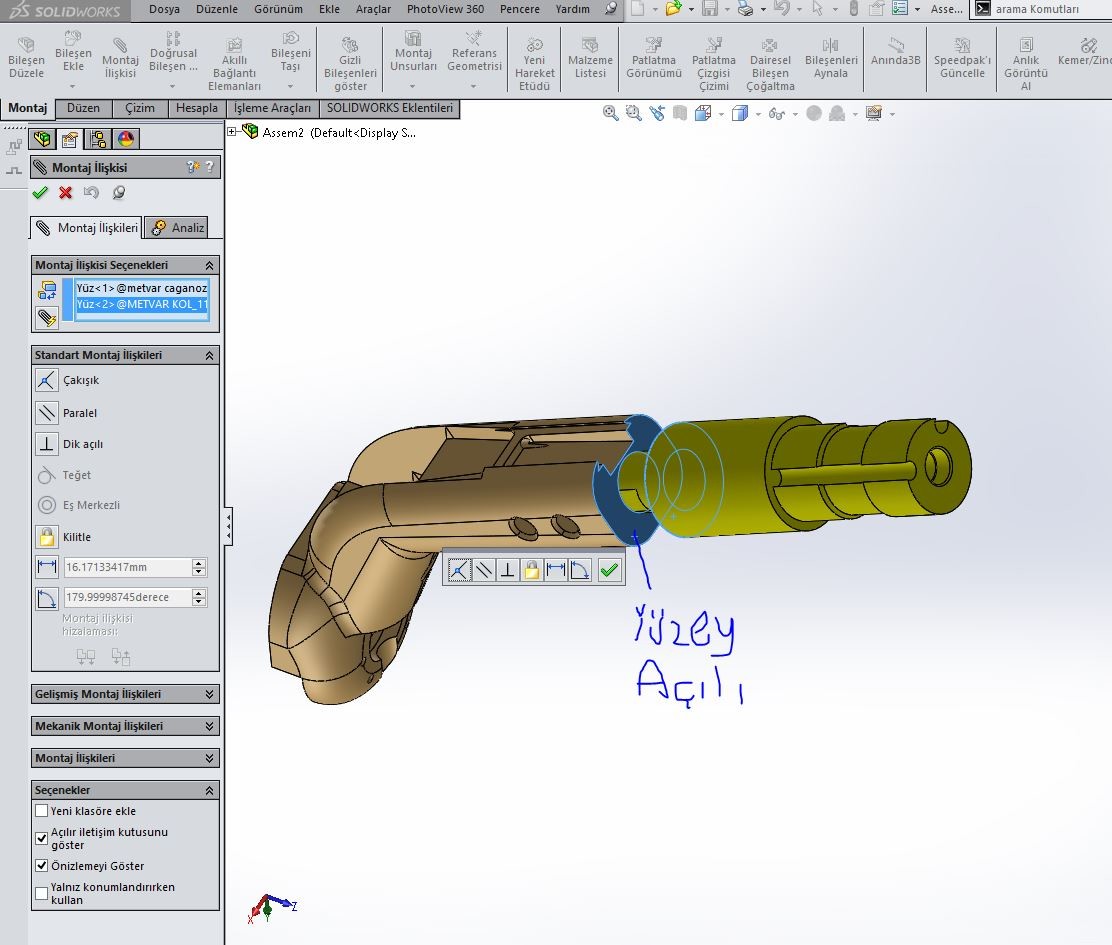Image resolution: width=1112 pixels, height=945 pixels.
Task: Click the distance value input field
Action: point(125,567)
